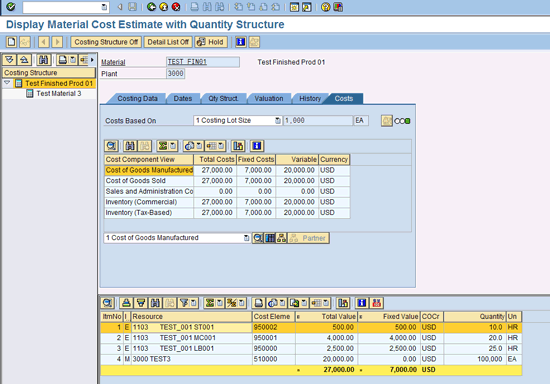Click the red cancel icon in top toolbar

coord(176,7)
